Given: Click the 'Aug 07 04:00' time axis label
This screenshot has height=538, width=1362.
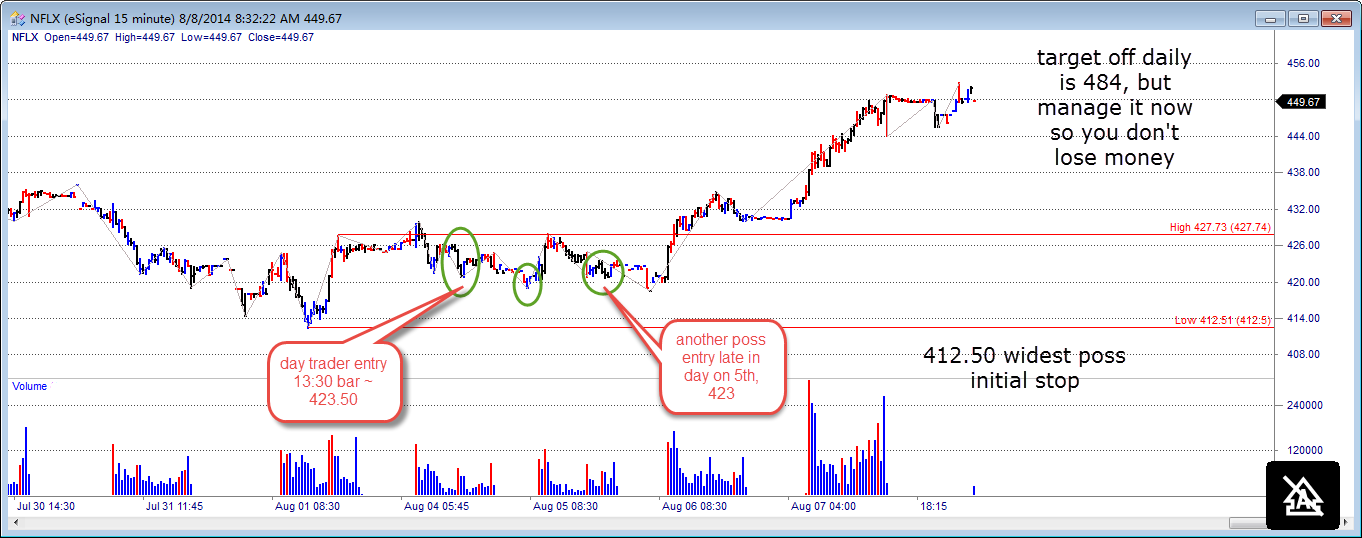Looking at the screenshot, I should pyautogui.click(x=823, y=507).
